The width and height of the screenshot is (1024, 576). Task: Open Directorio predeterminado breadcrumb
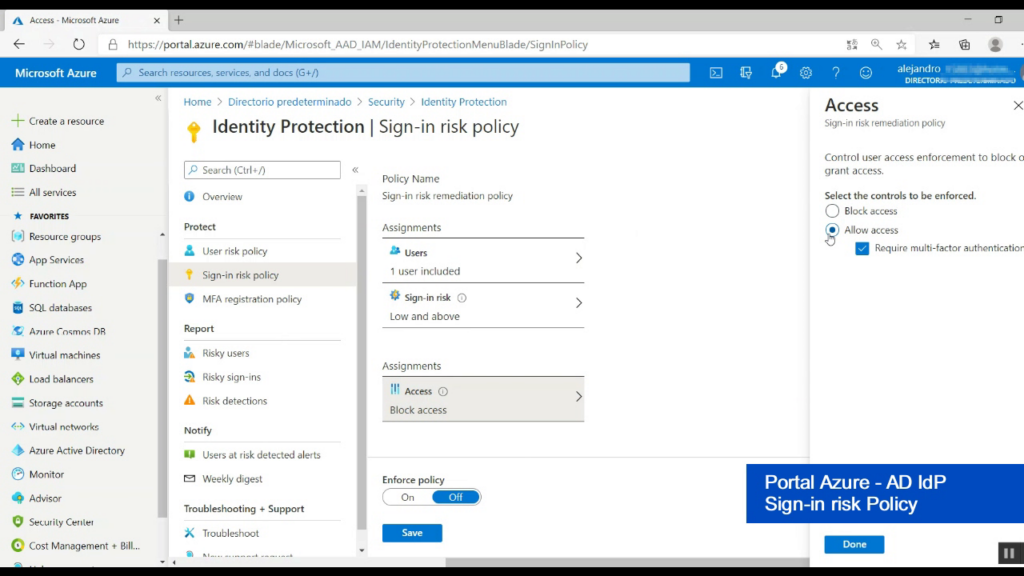[x=289, y=102]
